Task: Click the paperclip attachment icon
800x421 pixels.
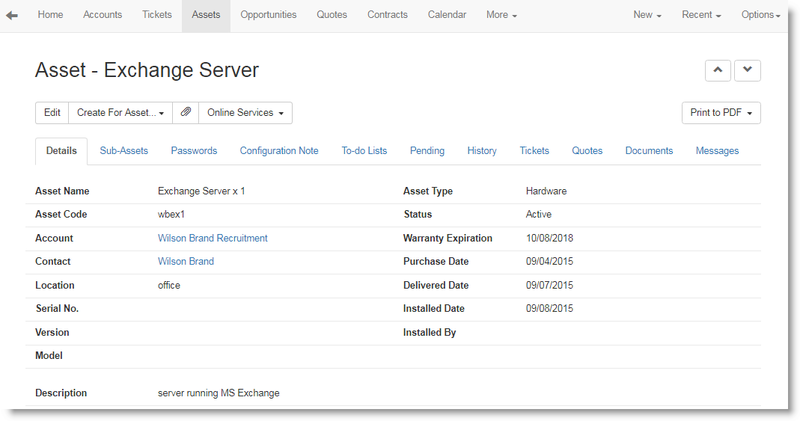Action: point(186,113)
